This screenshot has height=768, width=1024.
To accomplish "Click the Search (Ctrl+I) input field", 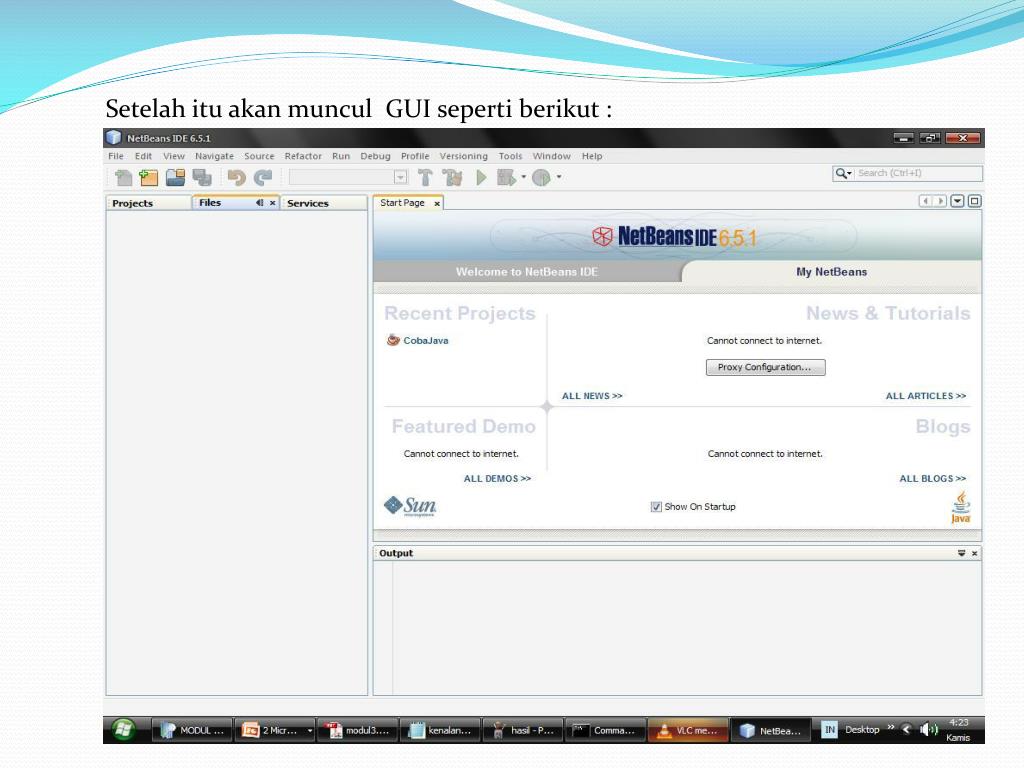I will [x=918, y=173].
